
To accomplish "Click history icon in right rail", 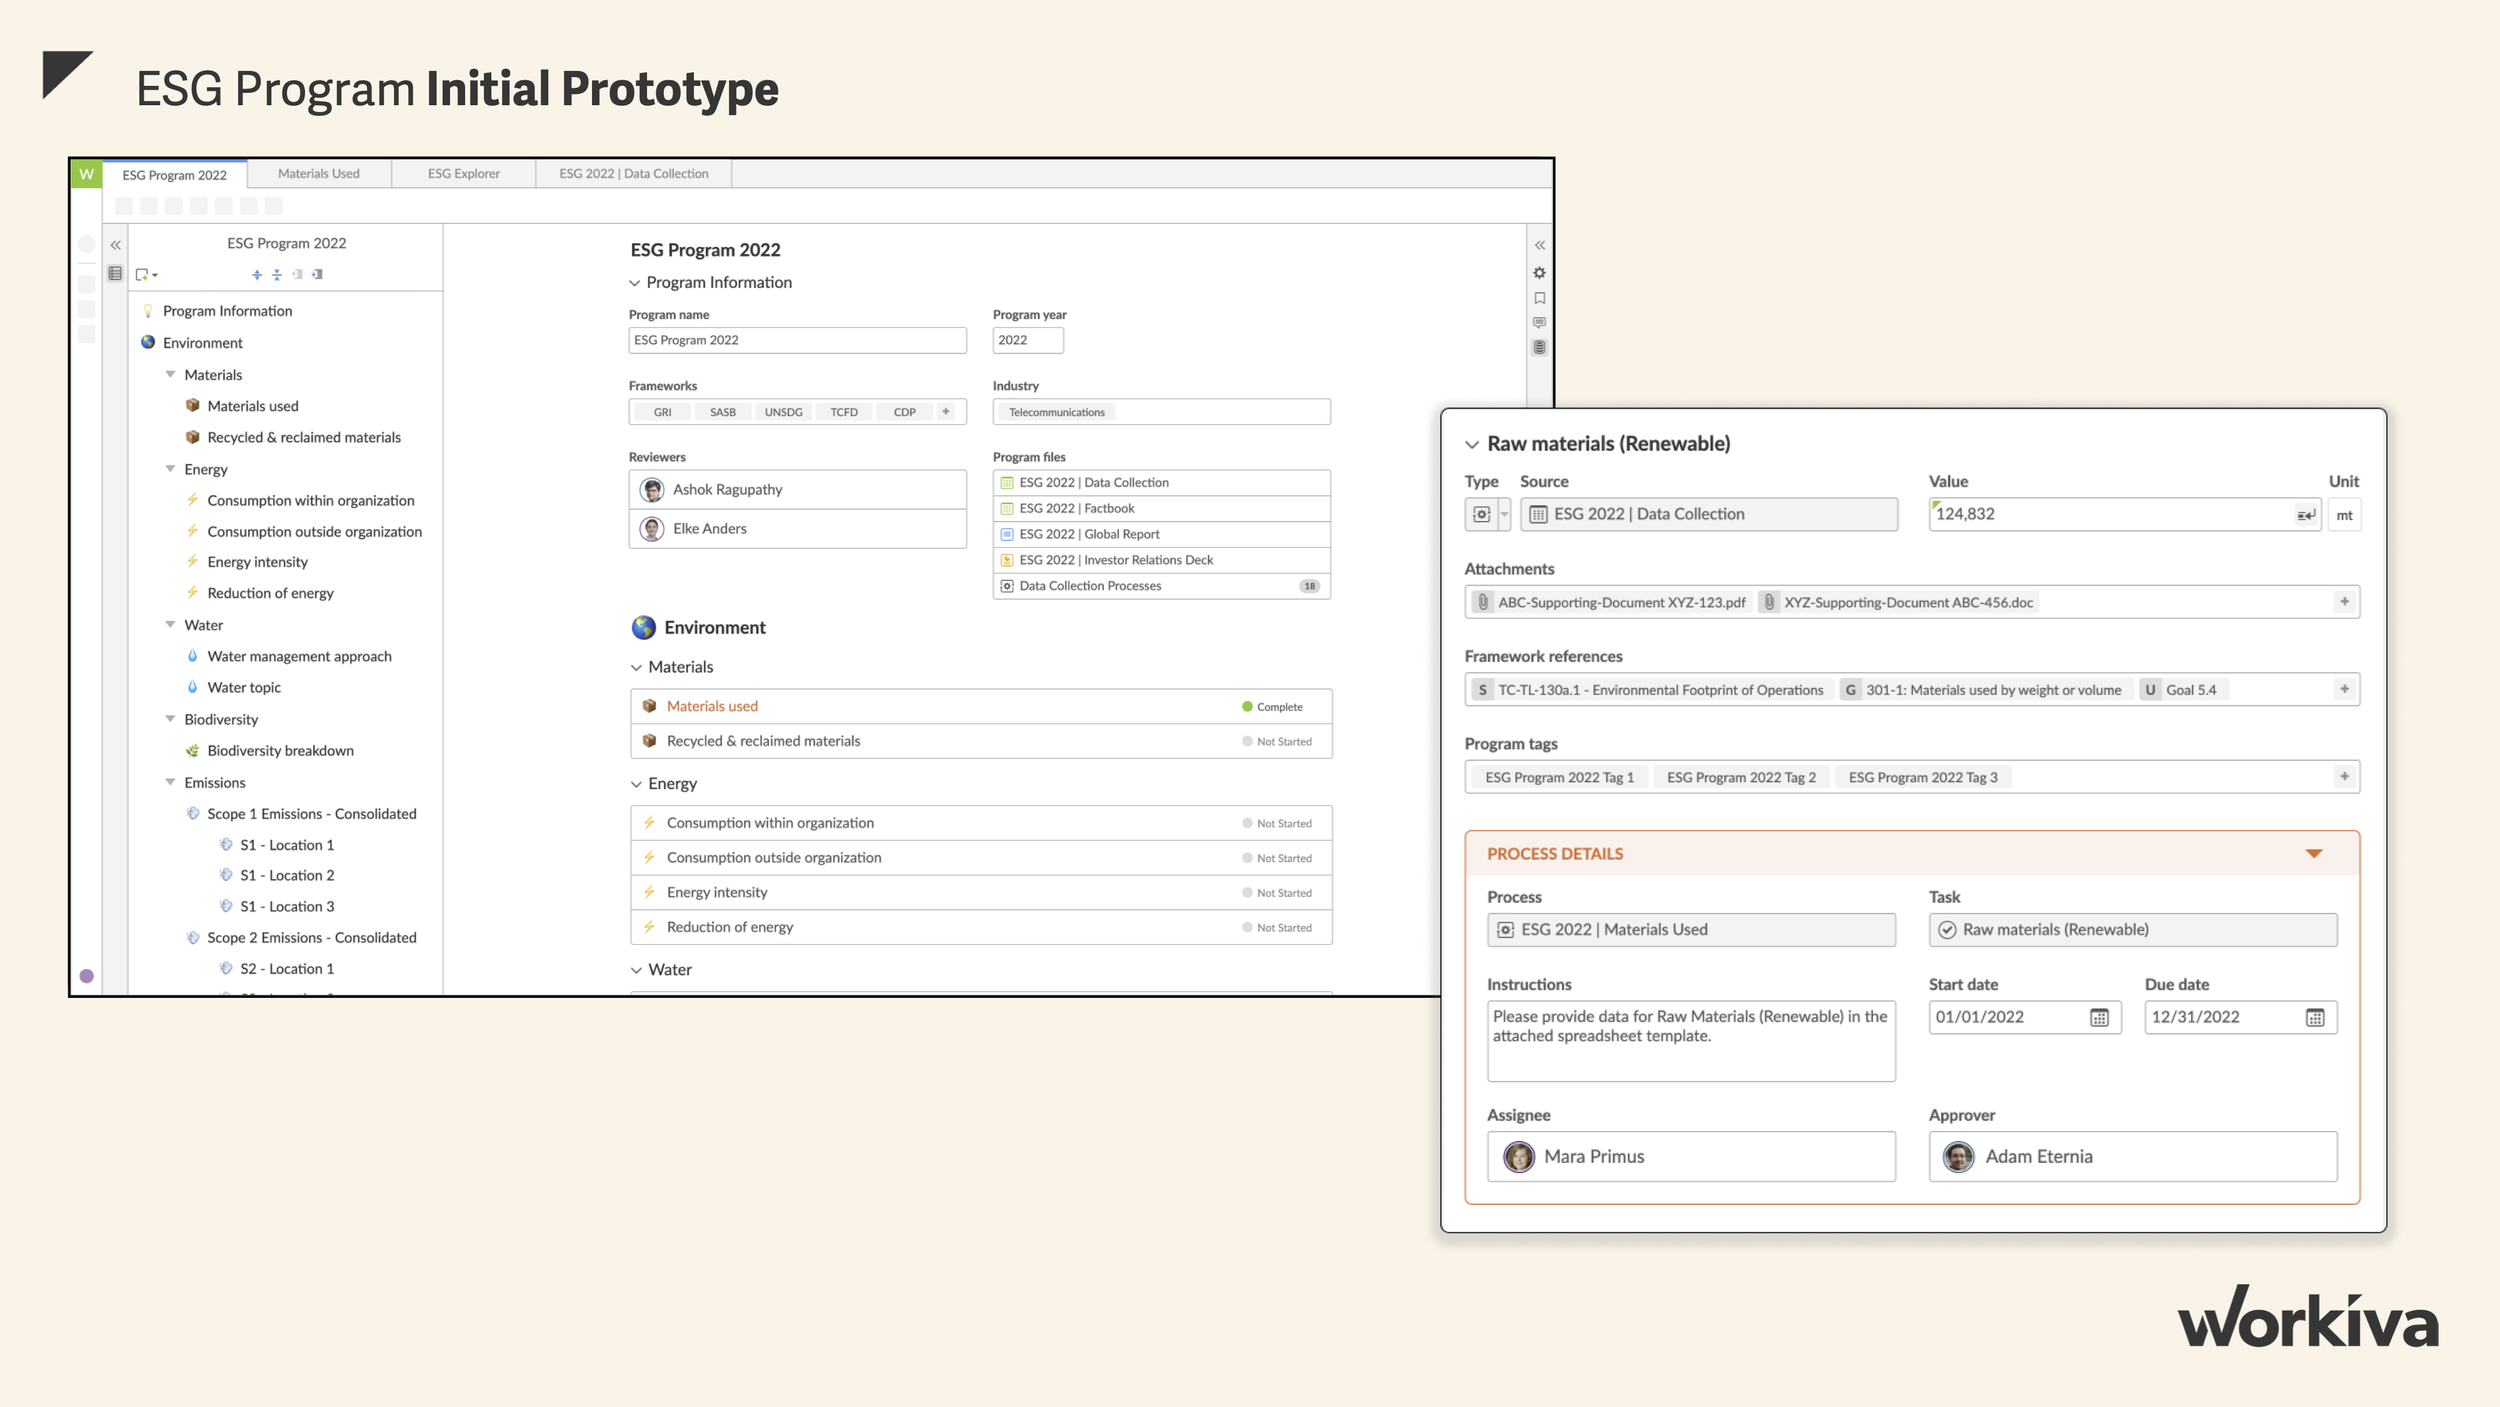I will 1540,348.
